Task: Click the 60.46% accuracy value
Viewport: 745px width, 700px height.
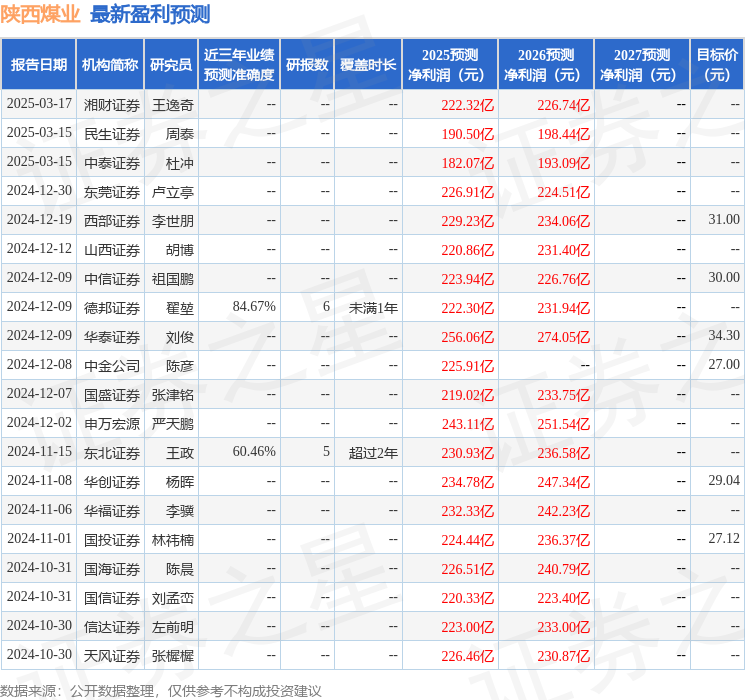Action: tap(254, 451)
